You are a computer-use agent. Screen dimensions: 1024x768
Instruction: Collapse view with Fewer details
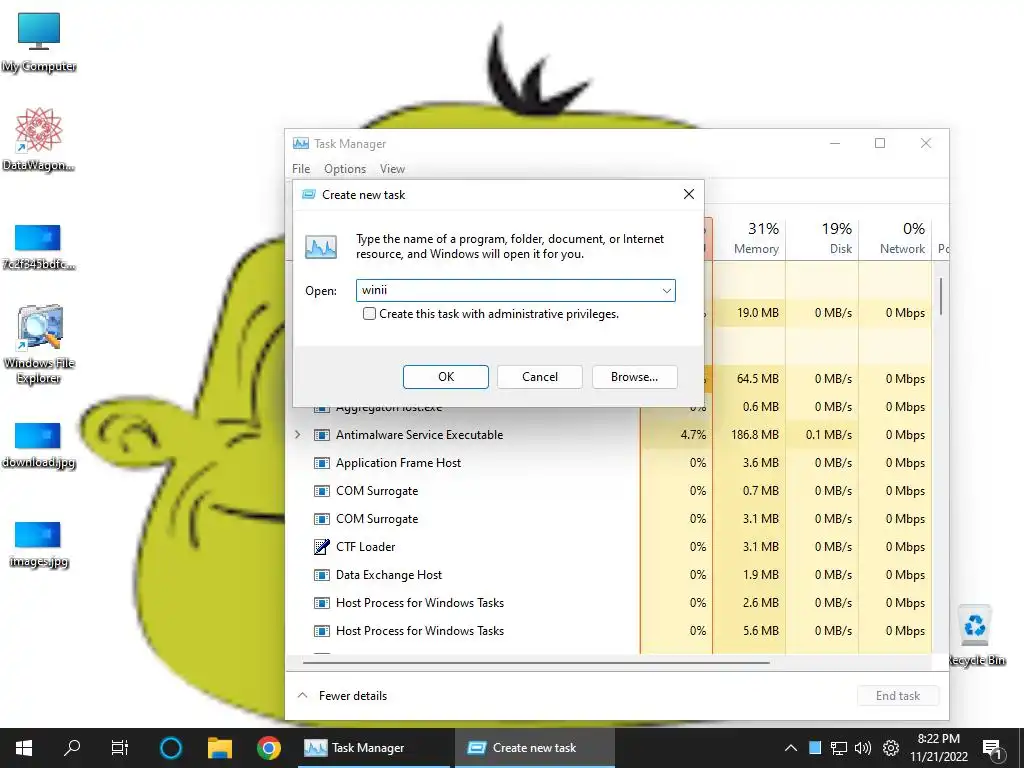342,696
